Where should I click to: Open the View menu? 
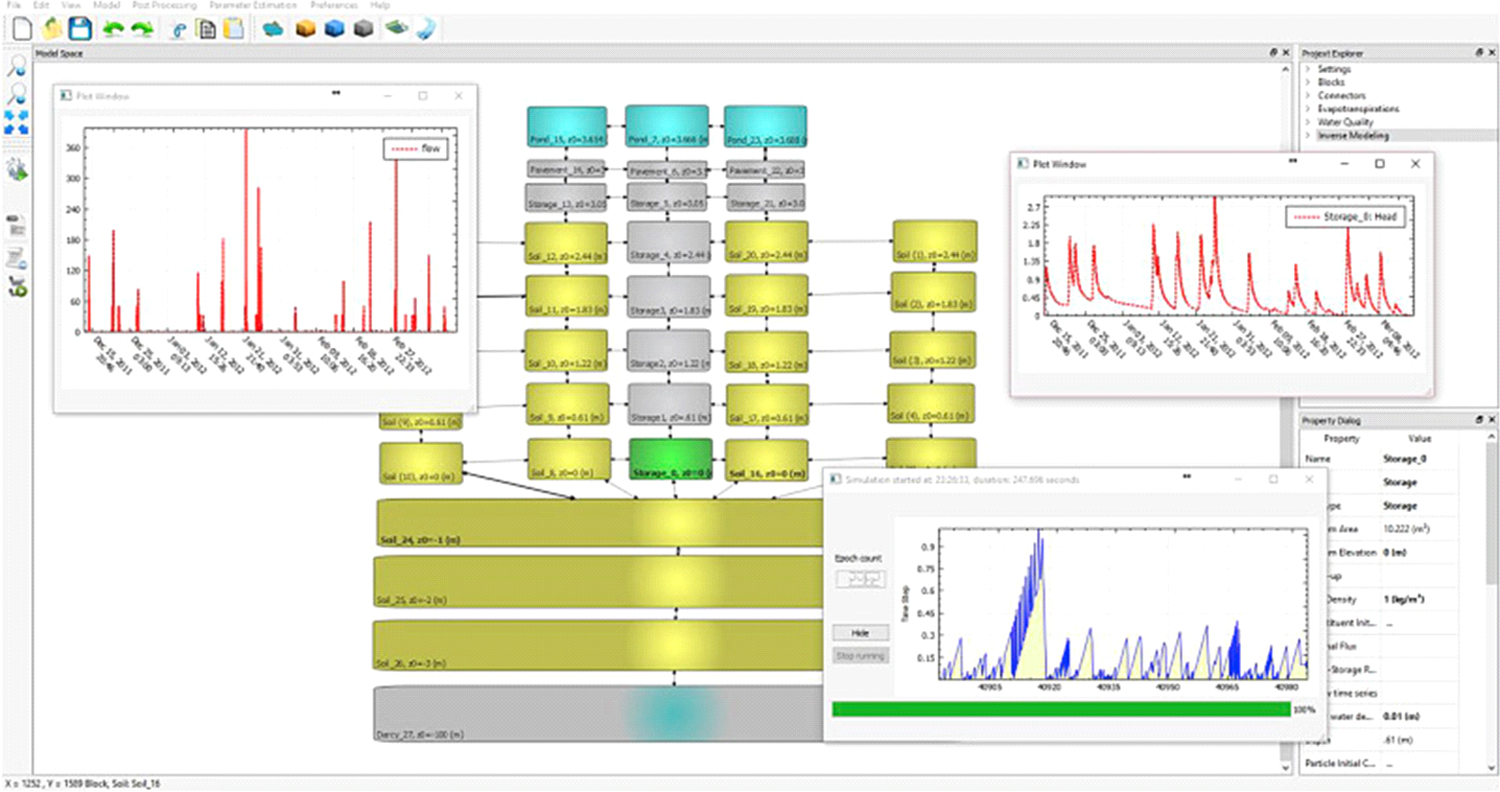click(x=71, y=5)
